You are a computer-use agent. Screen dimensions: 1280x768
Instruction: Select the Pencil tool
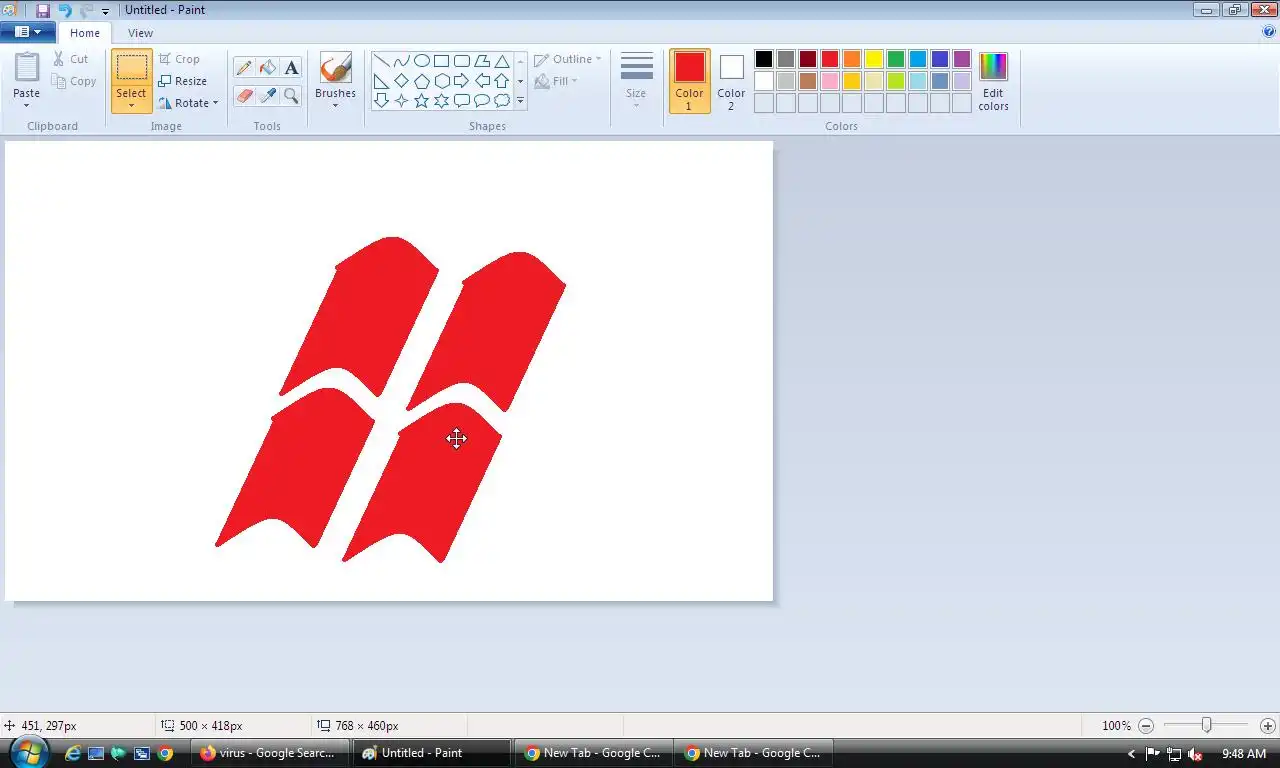244,68
